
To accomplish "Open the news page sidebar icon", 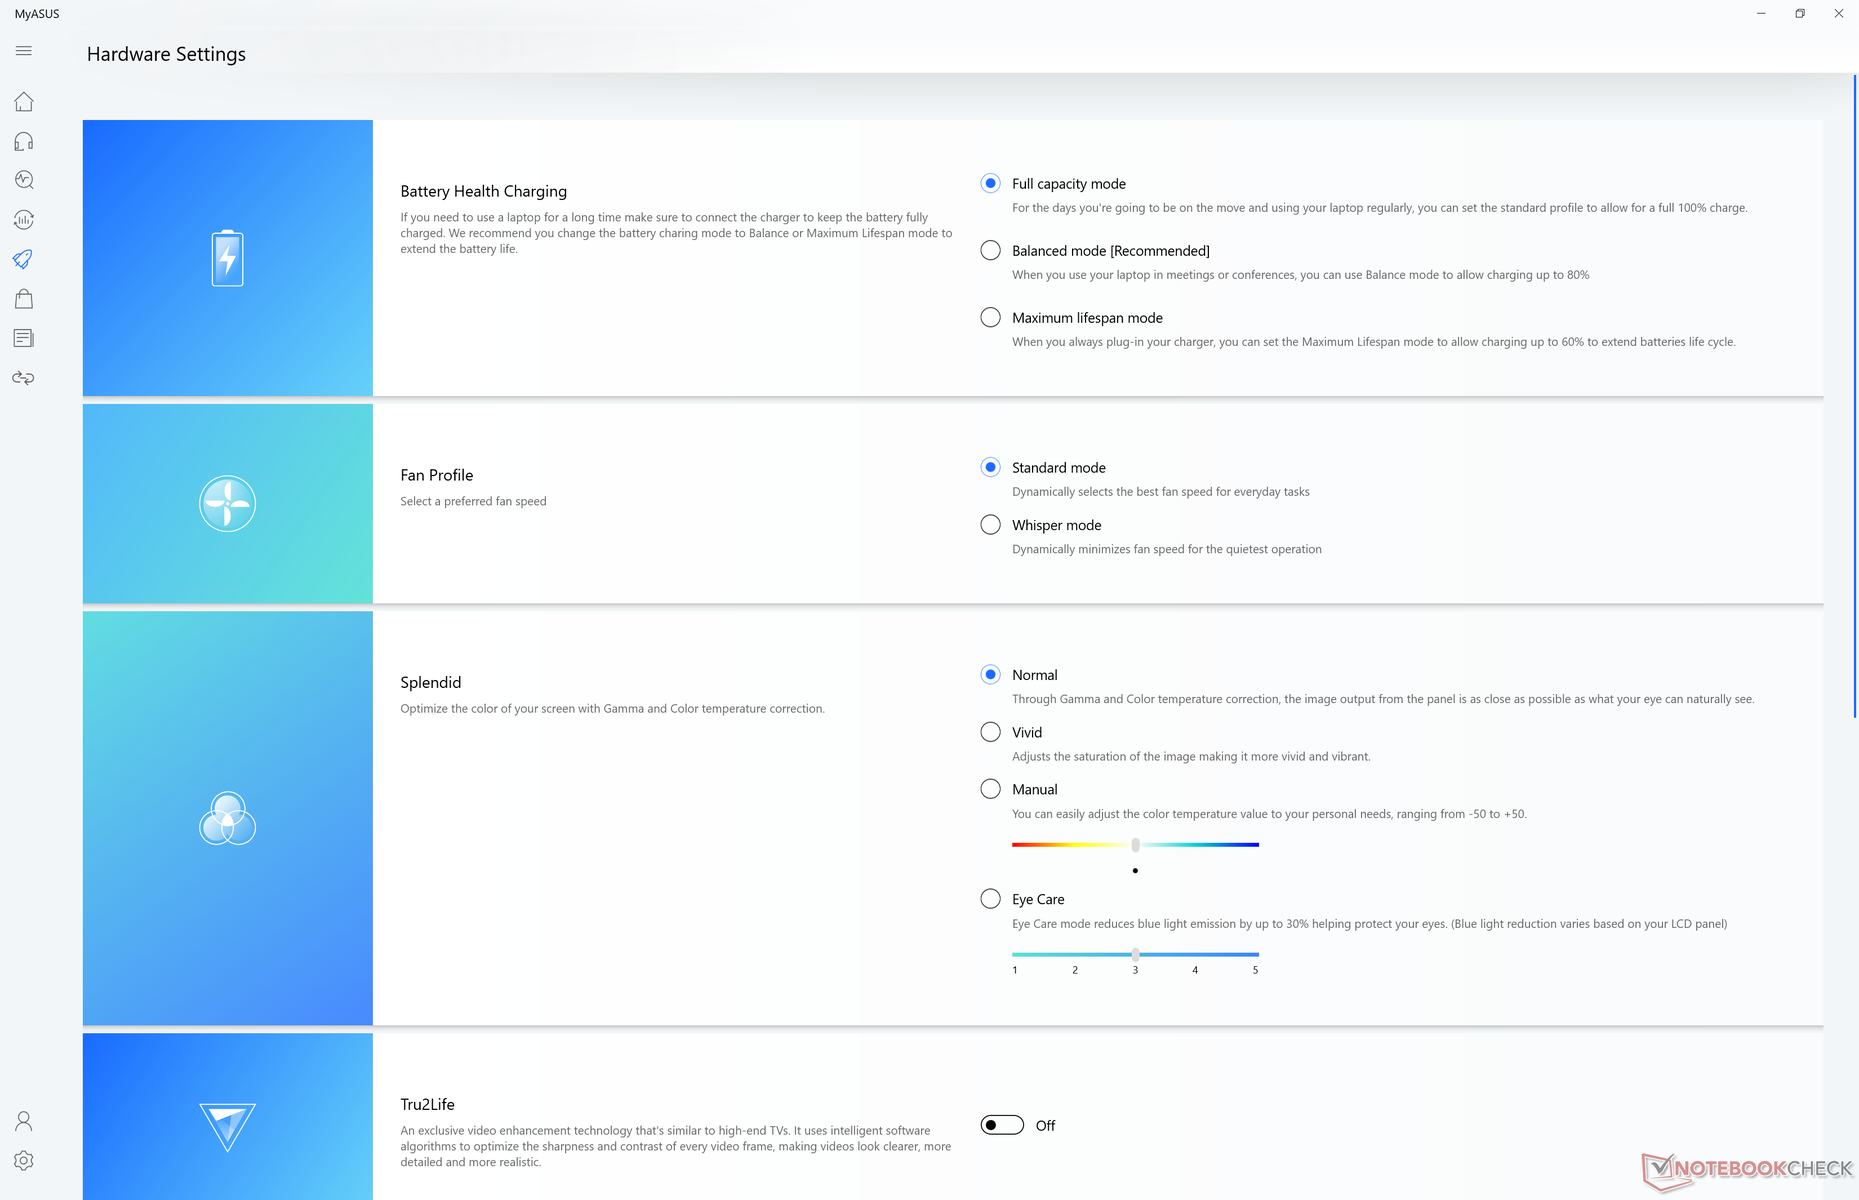I will click(24, 338).
